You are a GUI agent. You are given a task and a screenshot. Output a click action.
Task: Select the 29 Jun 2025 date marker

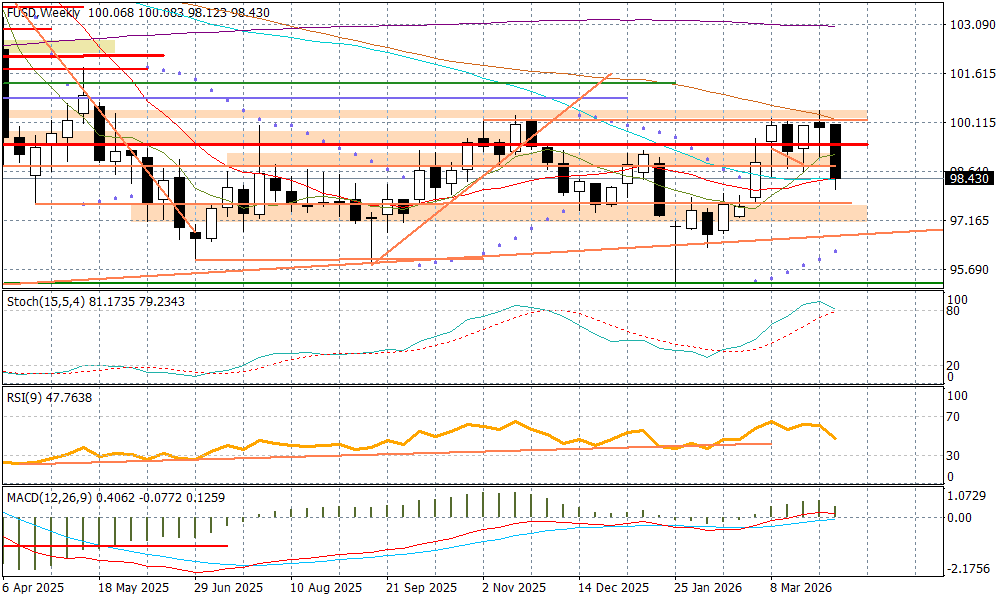coord(228,588)
